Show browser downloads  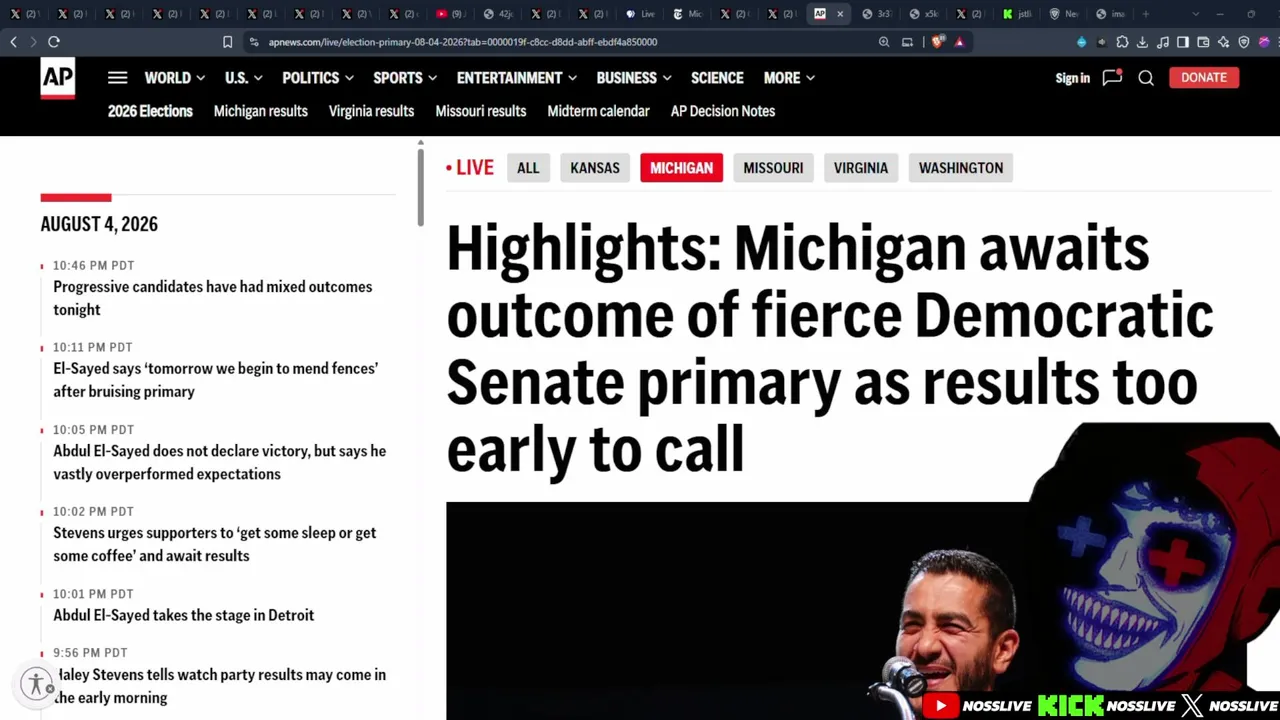1142,42
